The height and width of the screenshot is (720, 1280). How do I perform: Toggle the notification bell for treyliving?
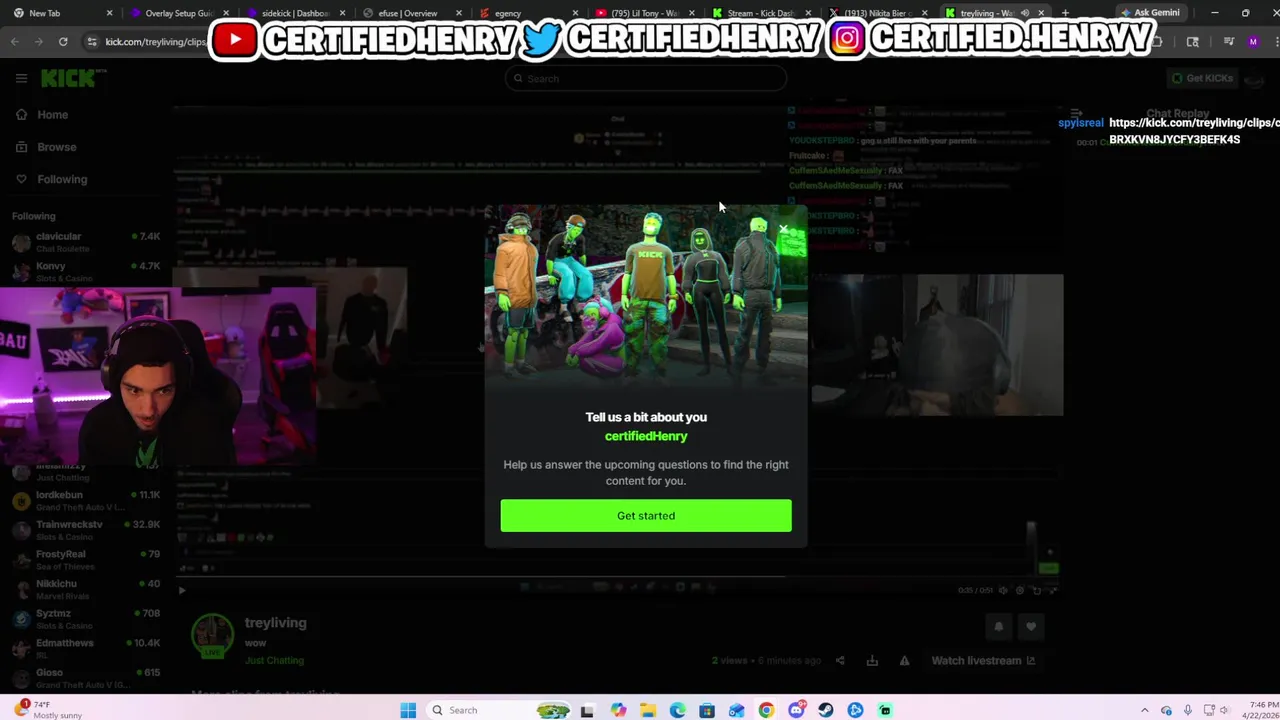998,627
